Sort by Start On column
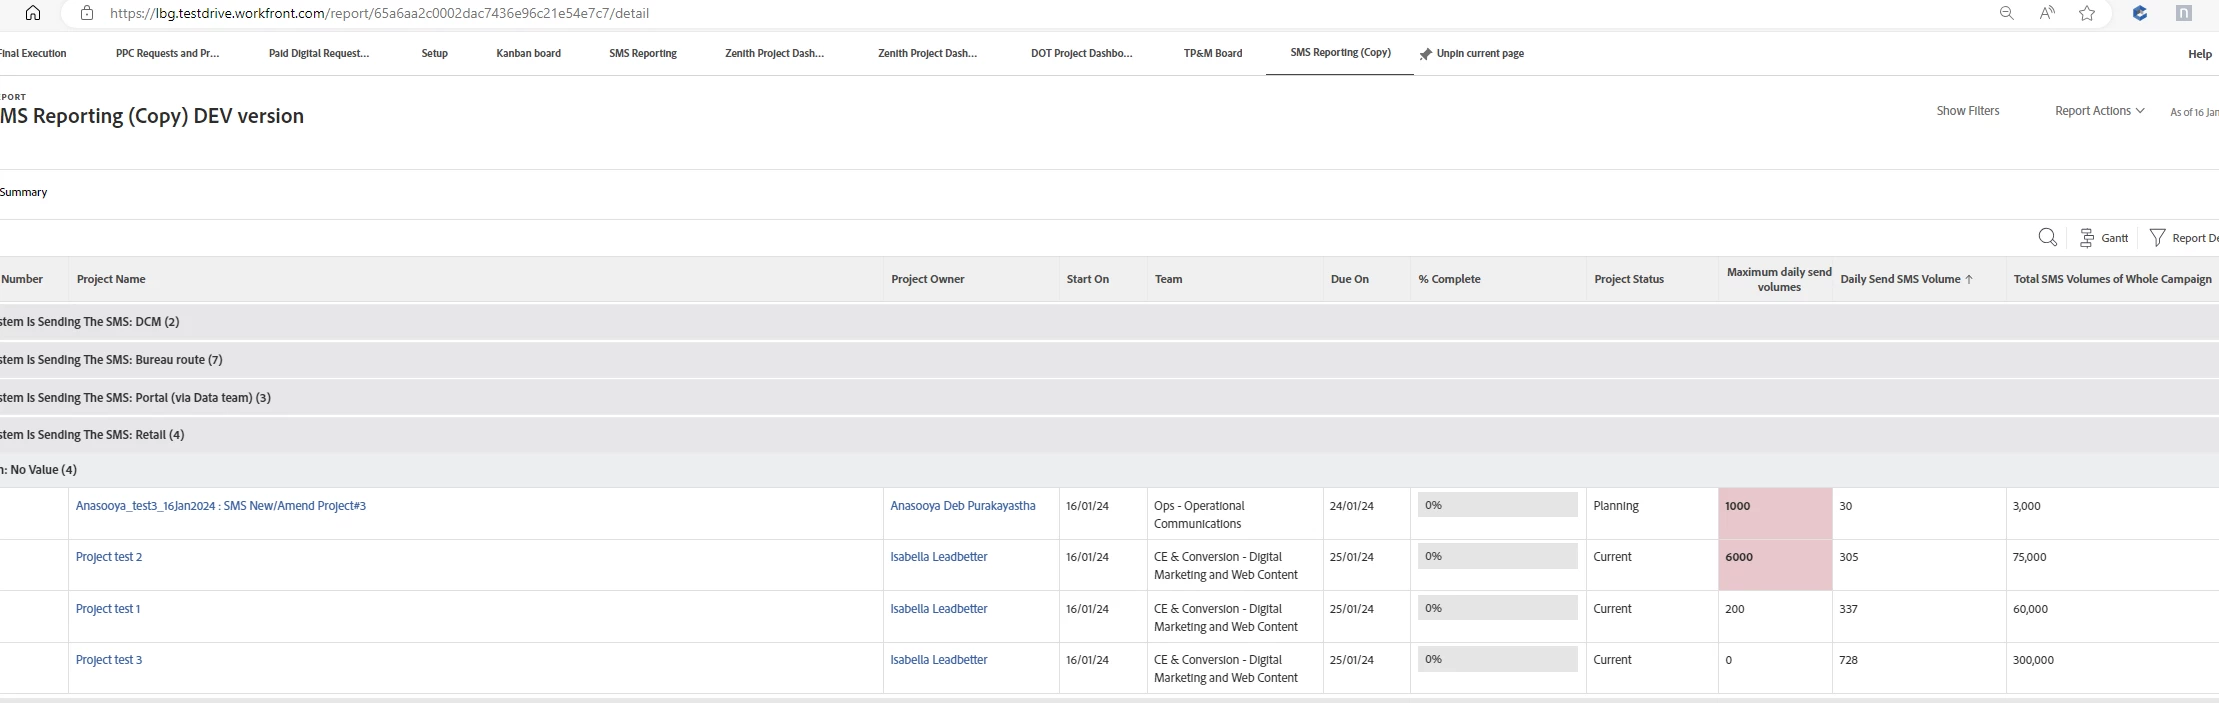 click(x=1087, y=279)
